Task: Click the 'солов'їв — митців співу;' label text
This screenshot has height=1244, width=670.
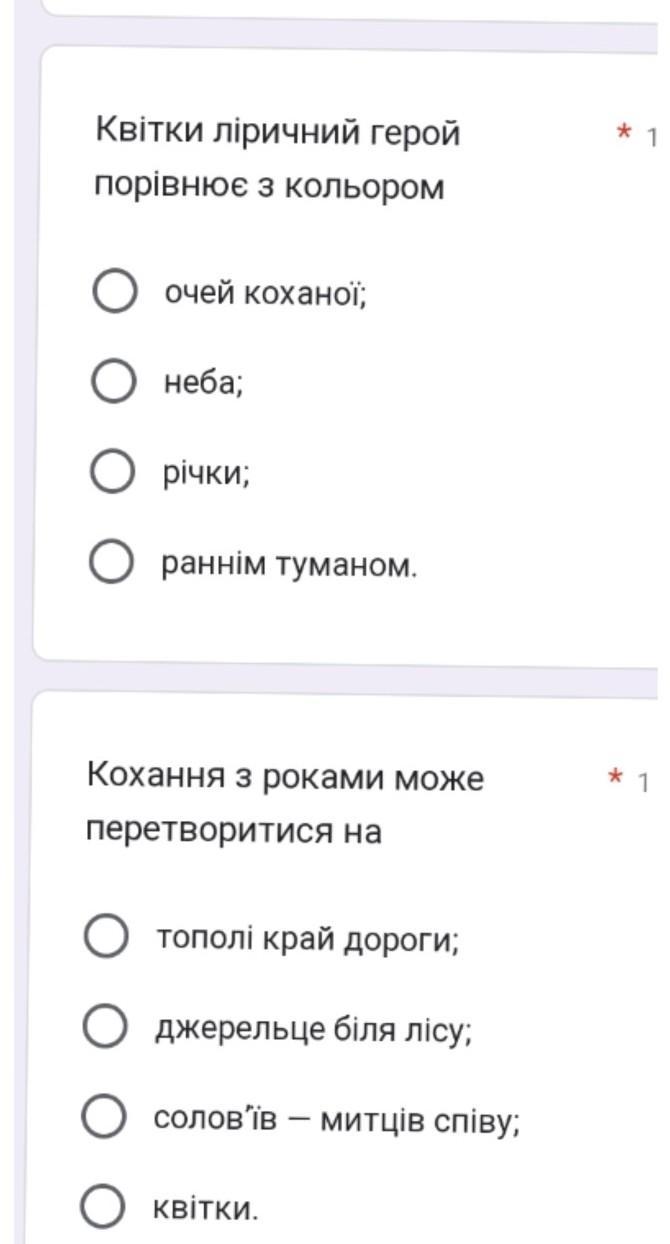Action: tap(337, 1118)
